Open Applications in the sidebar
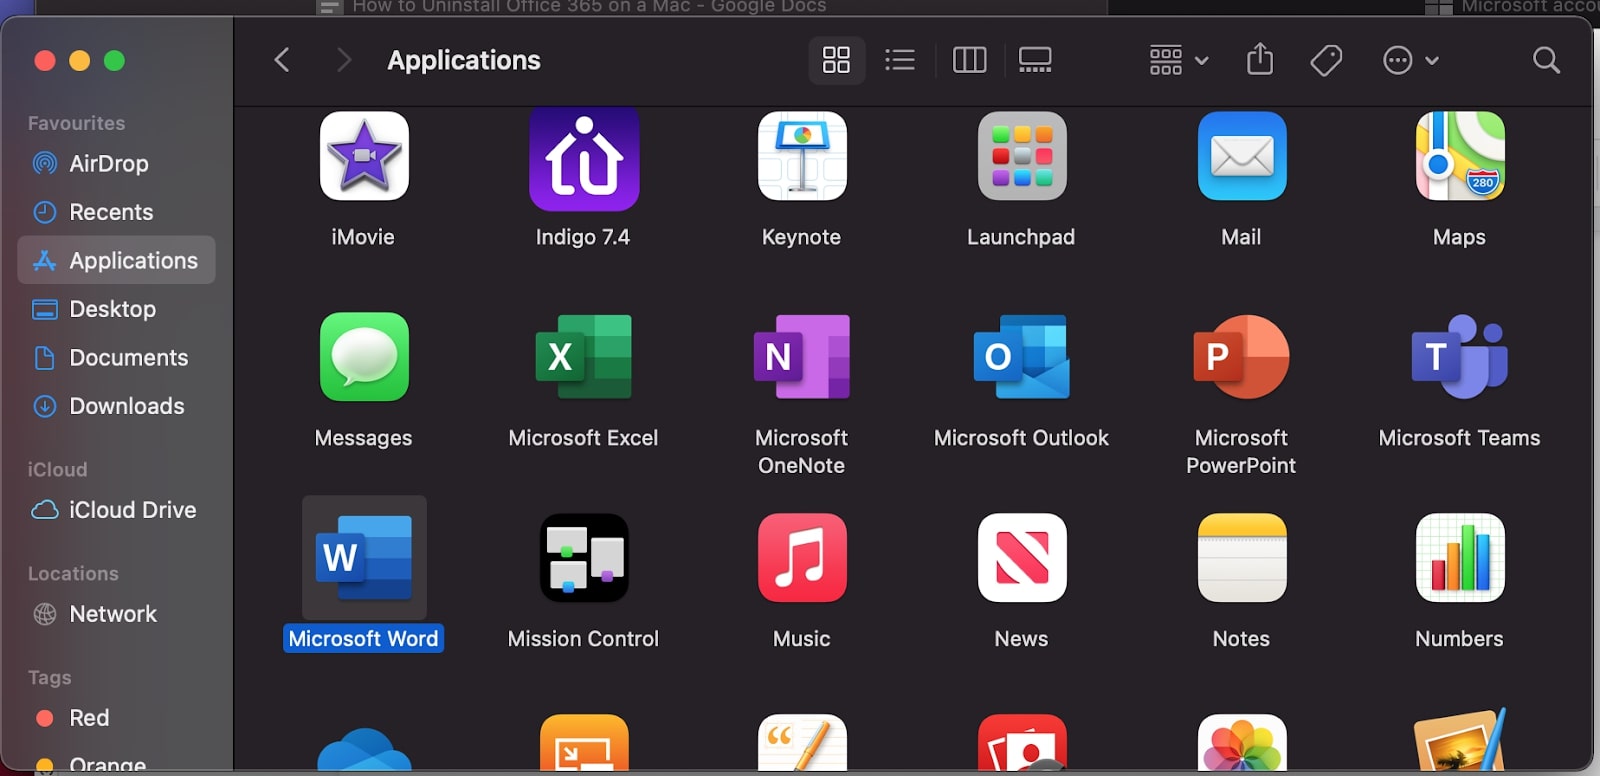Image resolution: width=1600 pixels, height=776 pixels. point(116,260)
